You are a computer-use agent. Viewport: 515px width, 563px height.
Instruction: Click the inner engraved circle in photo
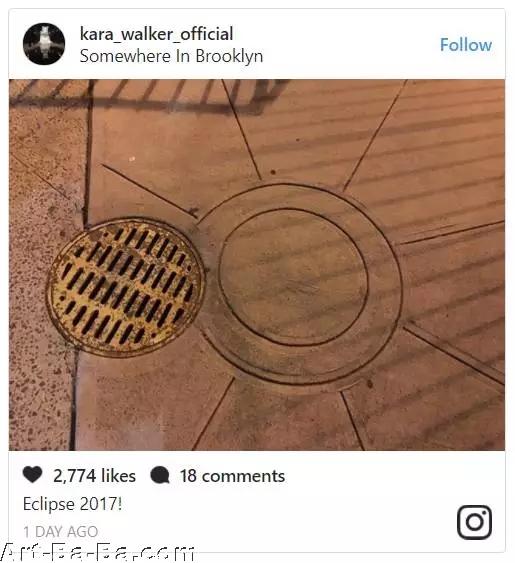coord(293,276)
